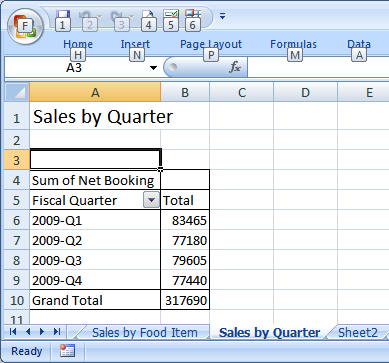Viewport: 389px width, 363px height.
Task: Click the Sales by Quarter title cell
Action: coord(95,116)
